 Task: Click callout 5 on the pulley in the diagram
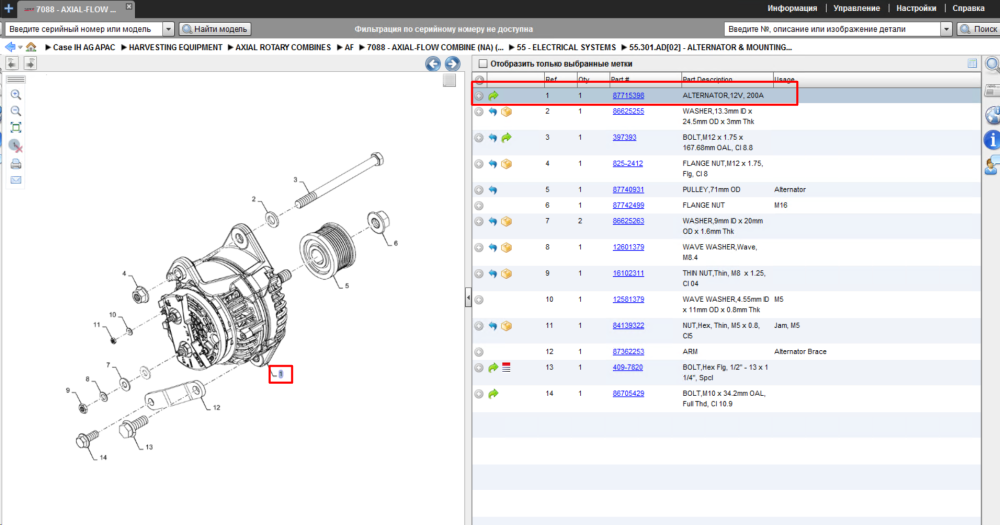pyautogui.click(x=347, y=286)
